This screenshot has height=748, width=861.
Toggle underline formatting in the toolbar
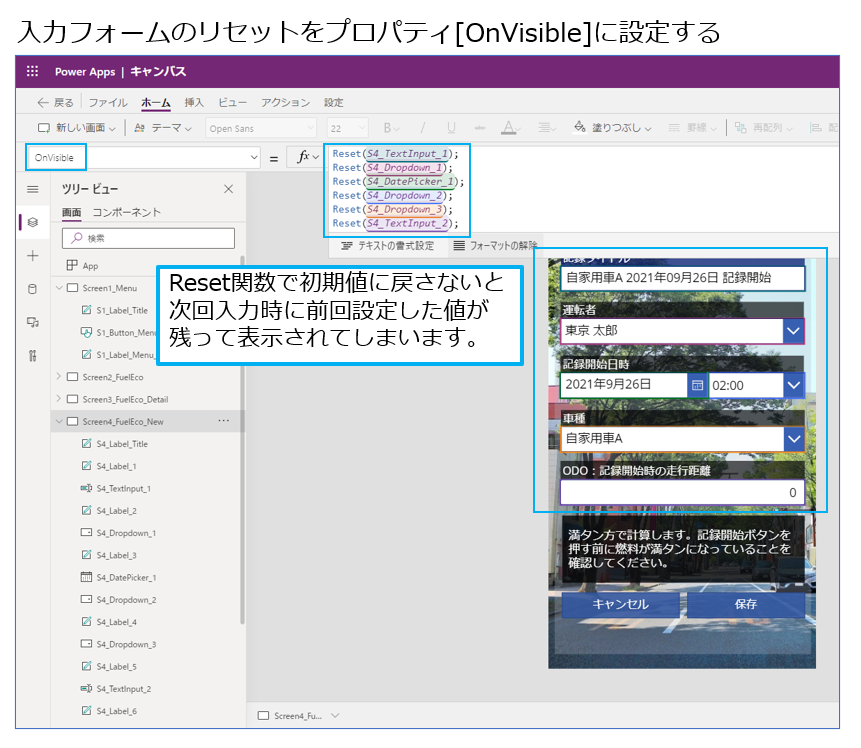[450, 125]
